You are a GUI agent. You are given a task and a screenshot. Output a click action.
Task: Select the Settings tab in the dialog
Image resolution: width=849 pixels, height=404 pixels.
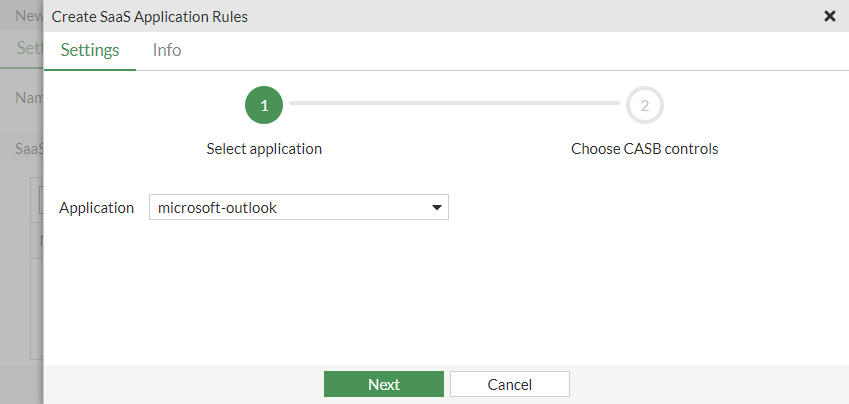pyautogui.click(x=90, y=50)
